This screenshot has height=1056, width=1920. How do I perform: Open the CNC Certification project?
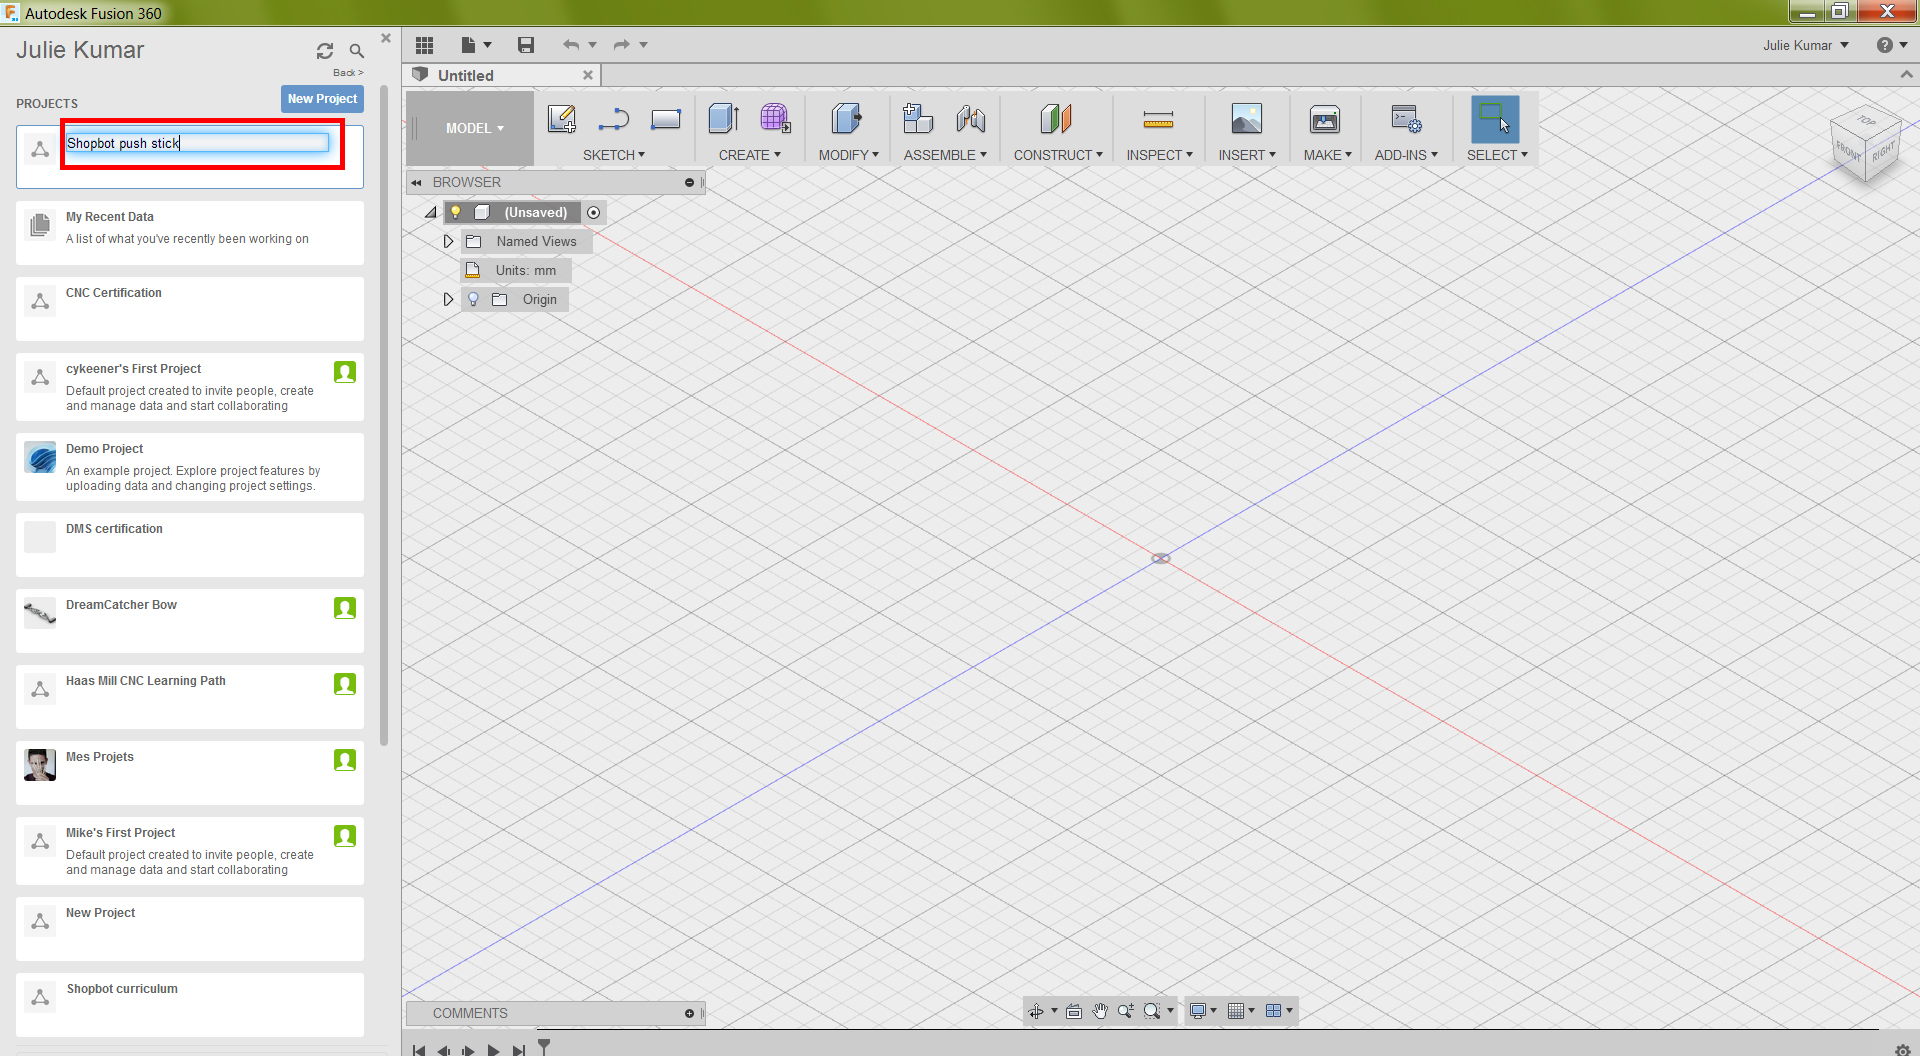click(x=190, y=309)
